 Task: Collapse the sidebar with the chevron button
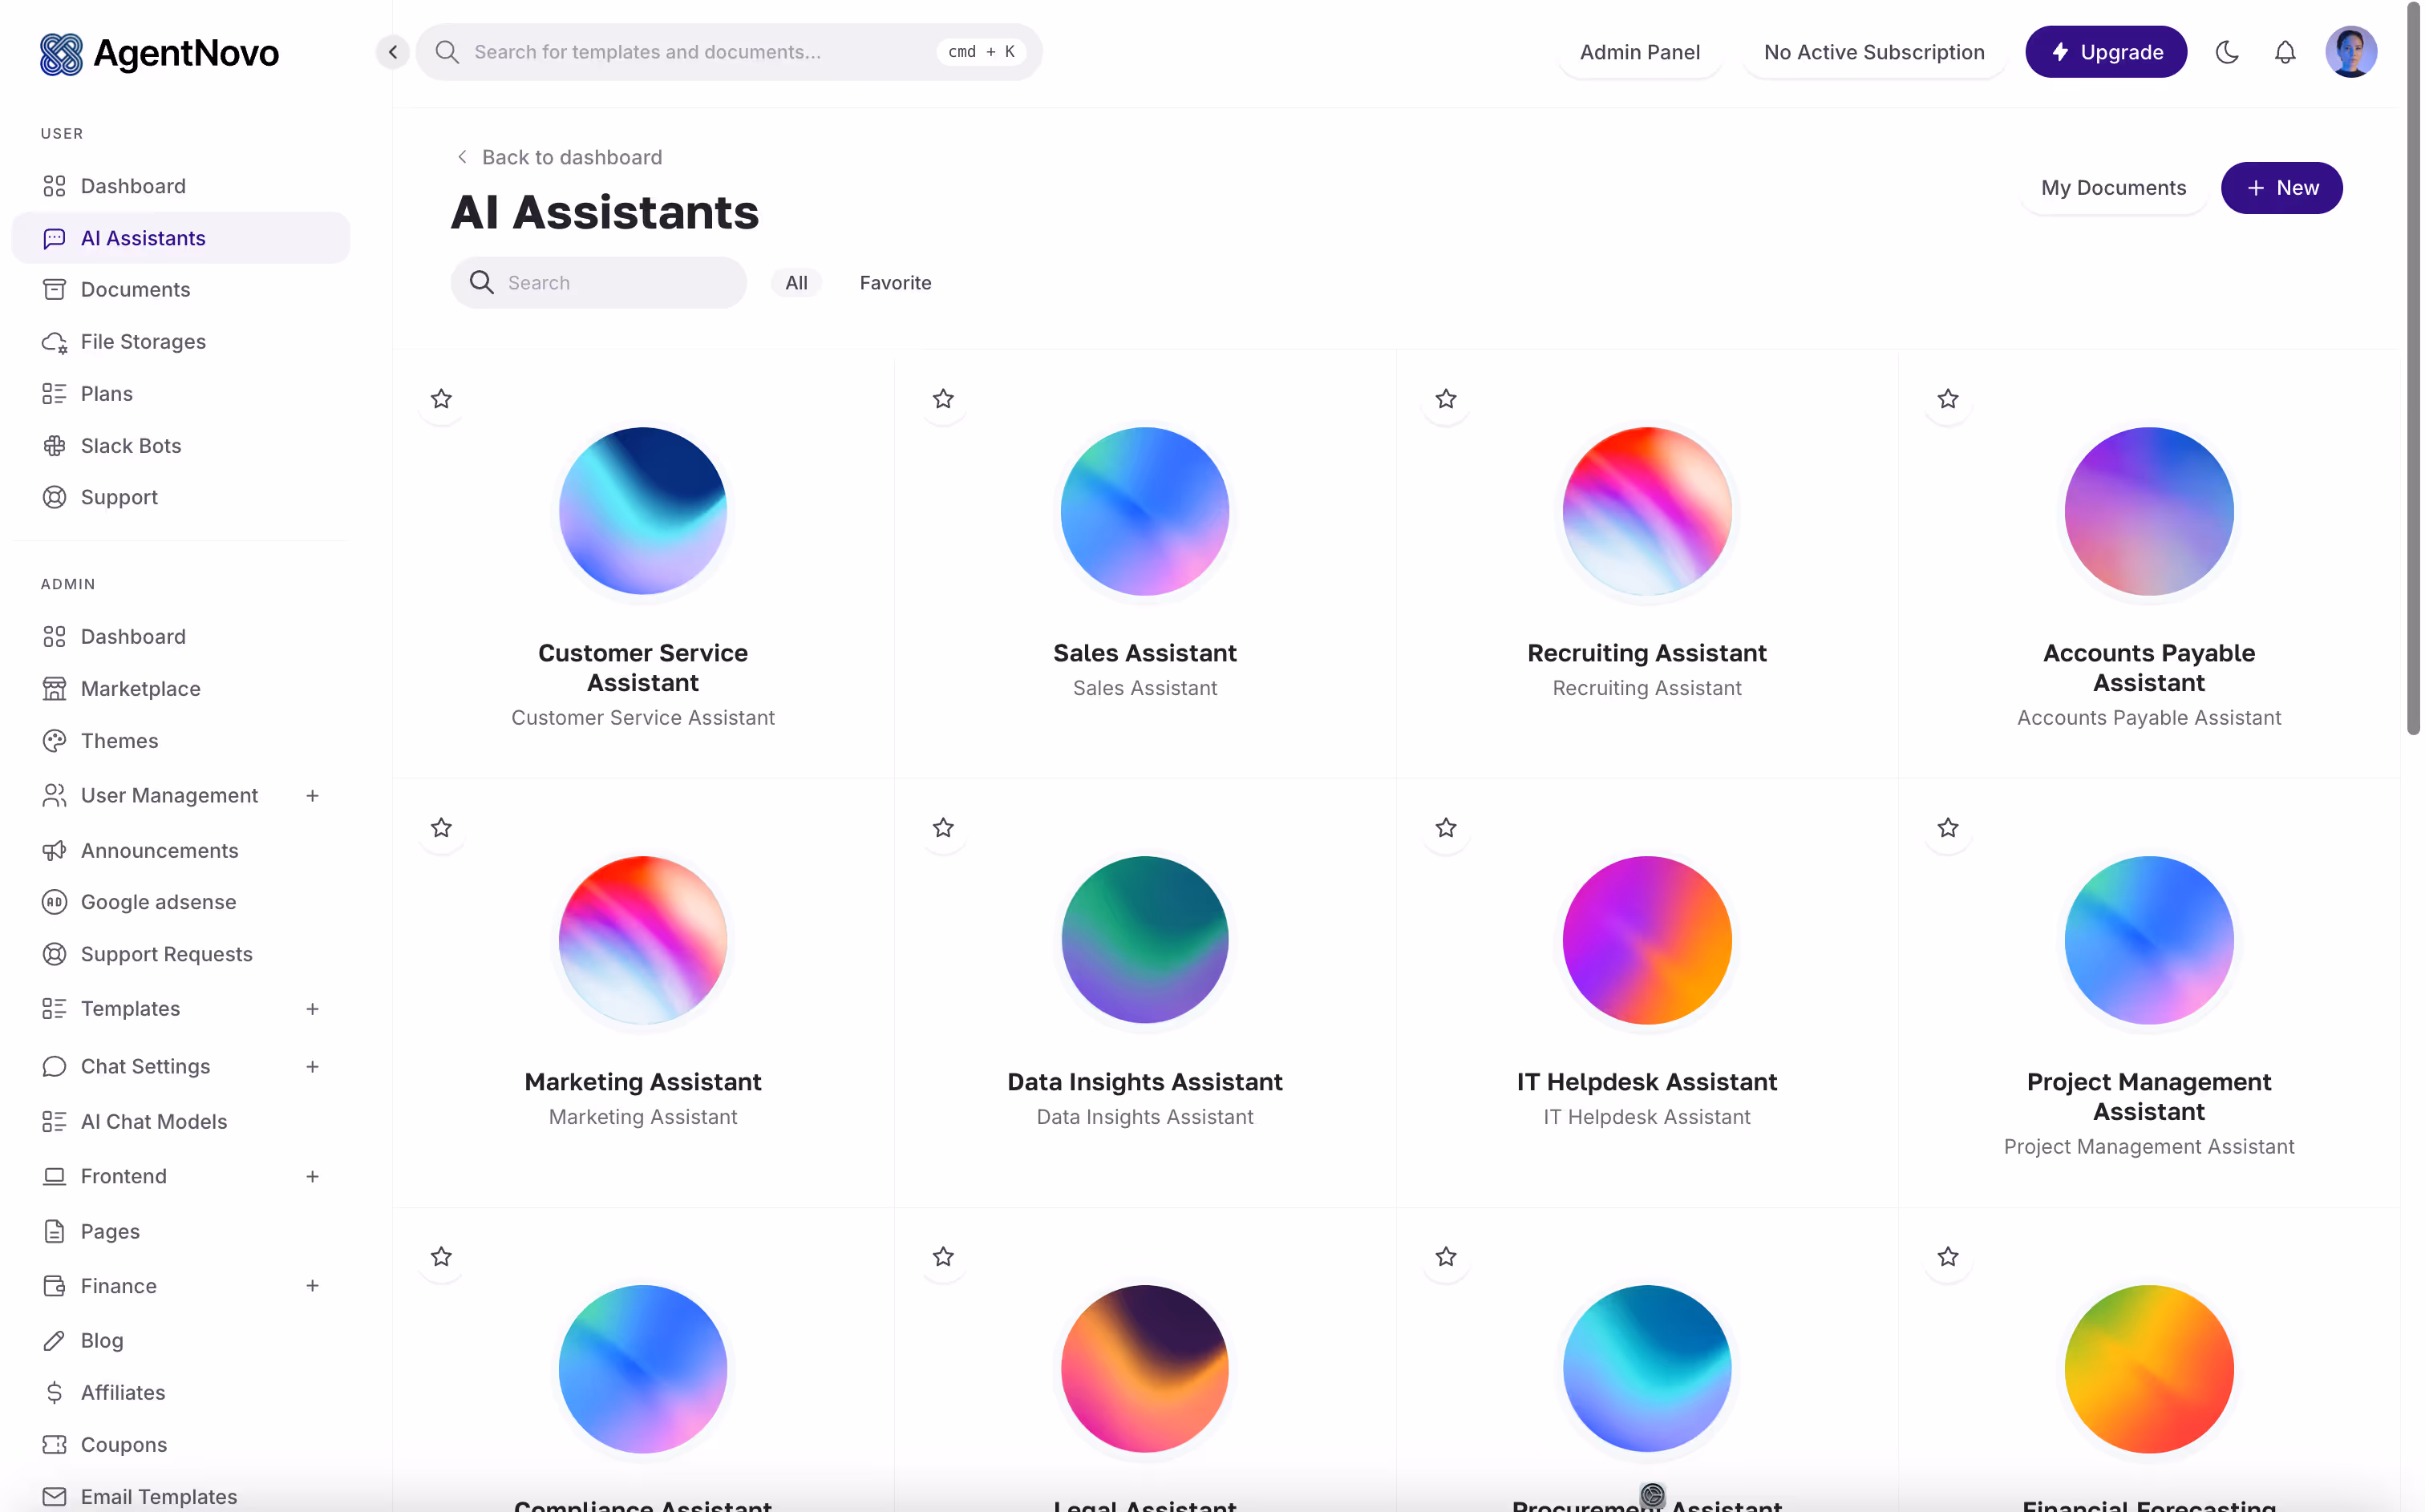393,52
